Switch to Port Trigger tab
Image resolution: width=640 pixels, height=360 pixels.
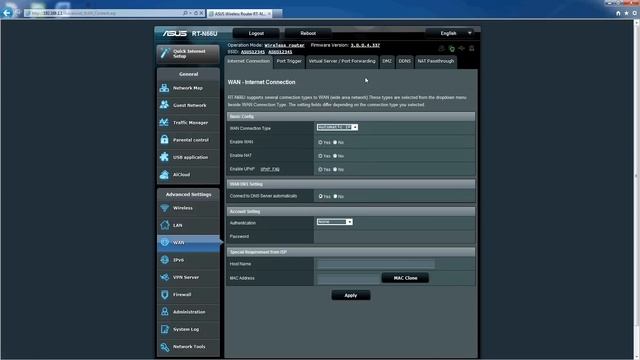tap(289, 61)
